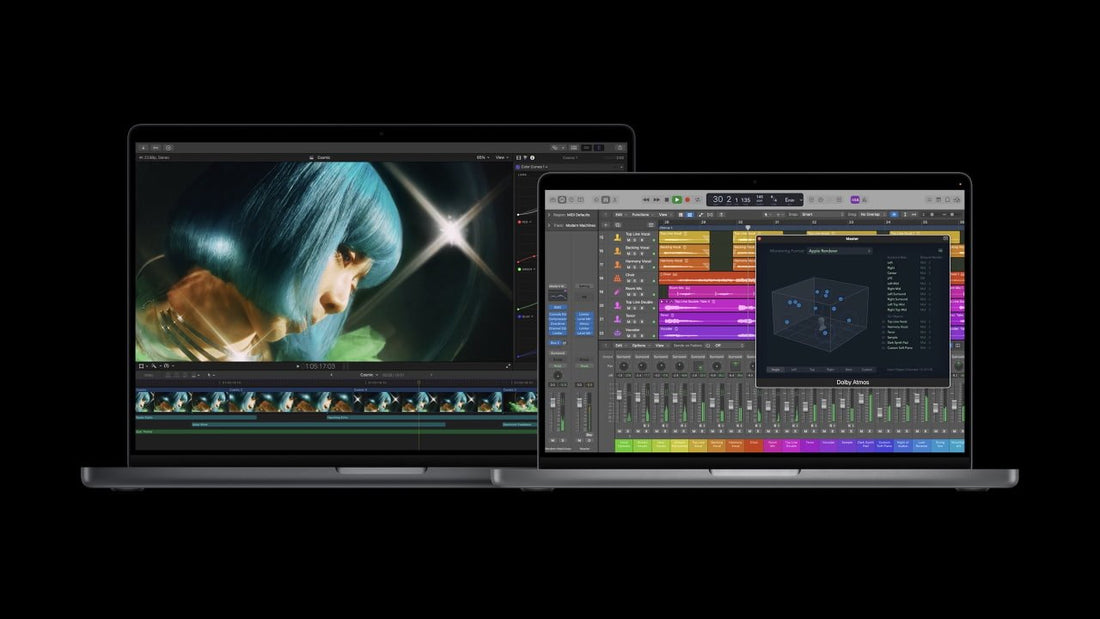This screenshot has width=1100, height=619.
Task: Toggle the Inspector button in Final Cut toolbar
Action: pyautogui.click(x=598, y=147)
